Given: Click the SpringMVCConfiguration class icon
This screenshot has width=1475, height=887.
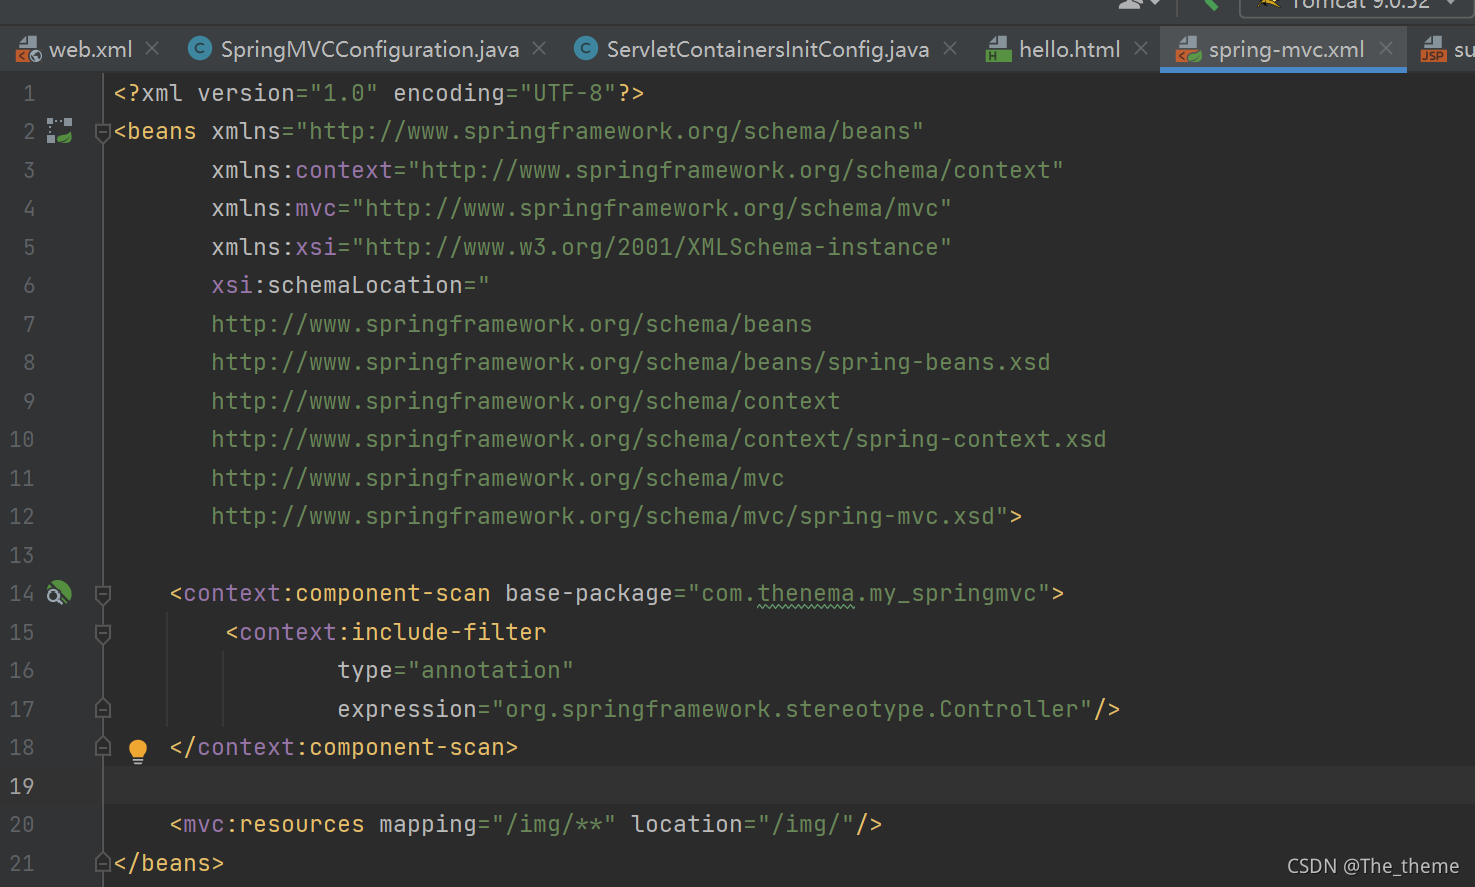Looking at the screenshot, I should [x=200, y=48].
